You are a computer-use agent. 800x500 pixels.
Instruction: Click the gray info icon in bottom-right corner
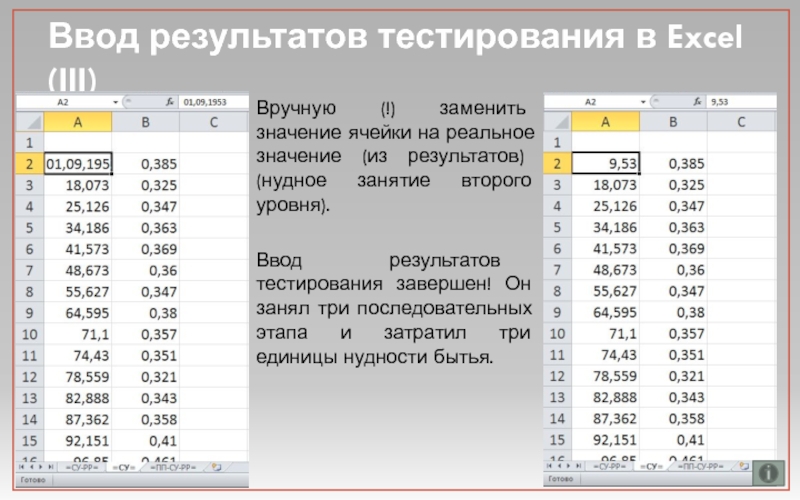(x=769, y=471)
